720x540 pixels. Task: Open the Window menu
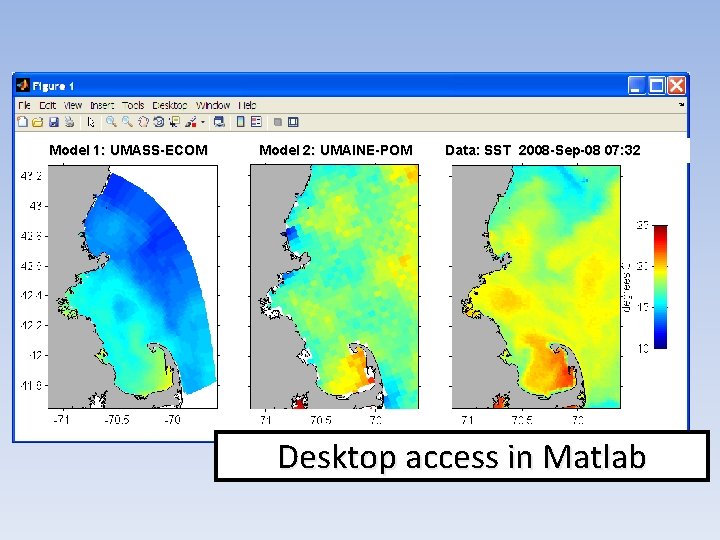(x=213, y=105)
